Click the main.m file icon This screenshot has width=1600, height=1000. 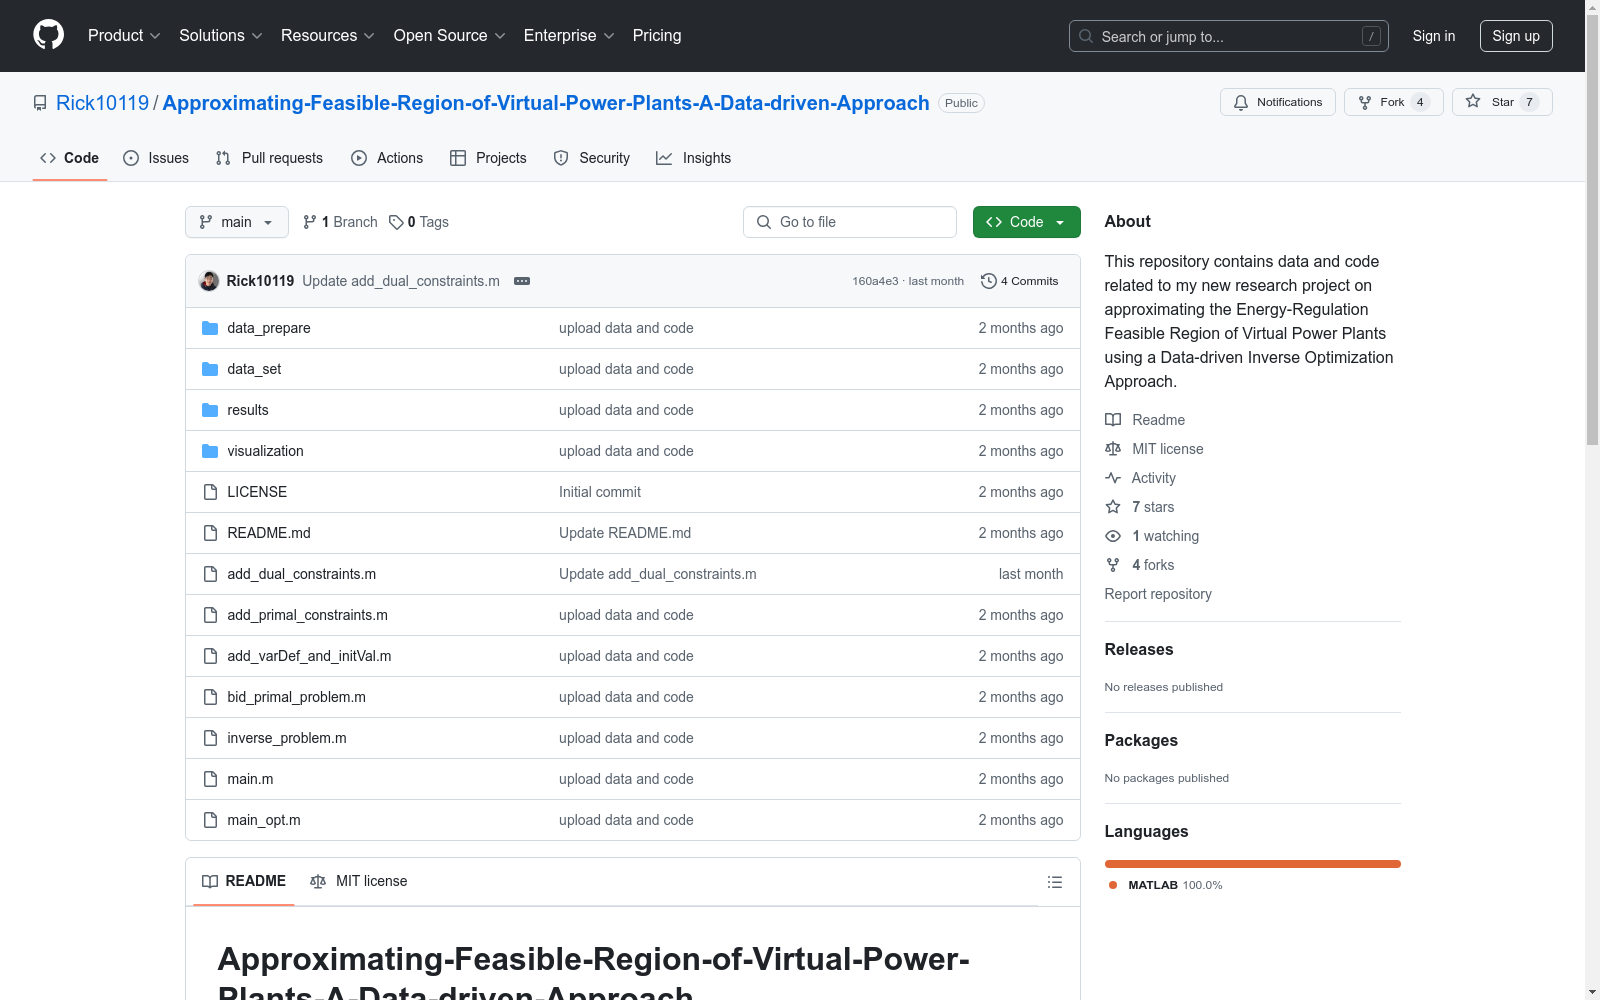coord(210,779)
